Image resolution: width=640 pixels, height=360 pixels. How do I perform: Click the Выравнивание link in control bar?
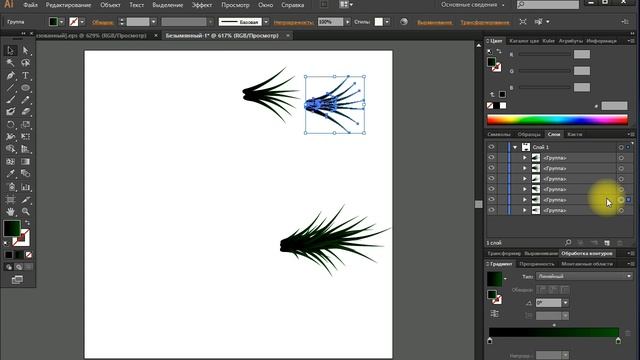(434, 22)
